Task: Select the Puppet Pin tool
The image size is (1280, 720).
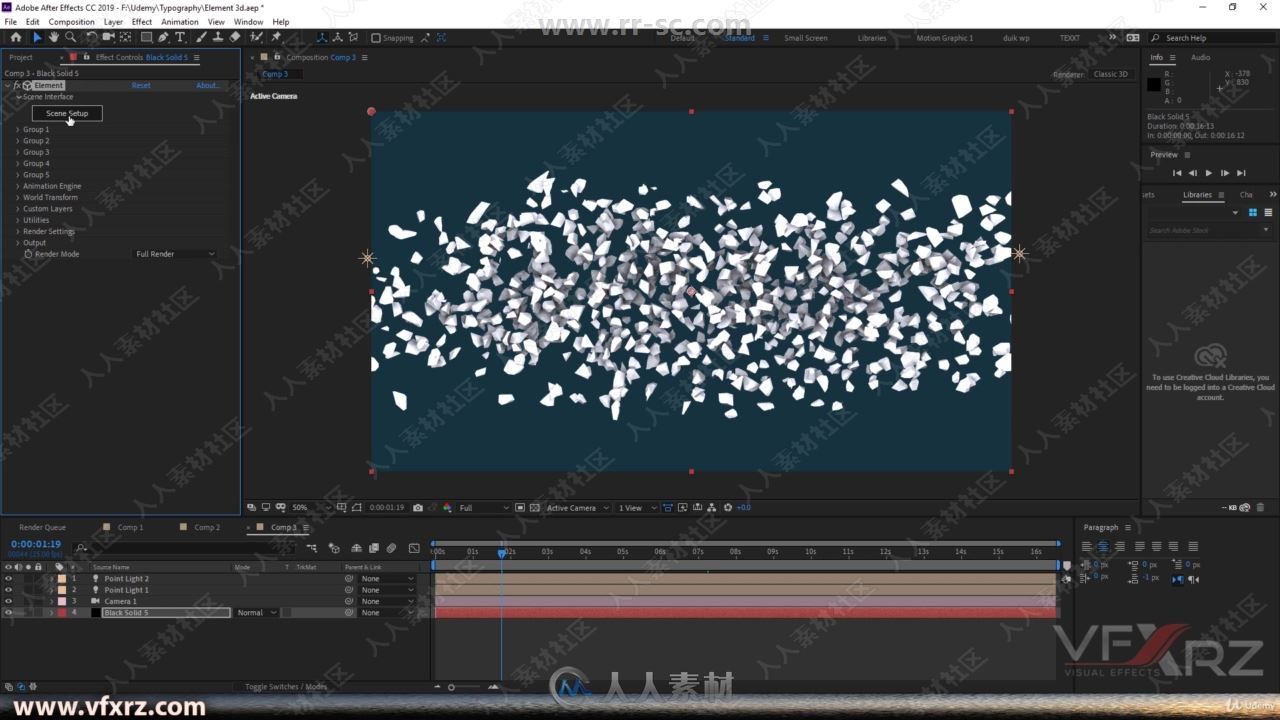Action: pyautogui.click(x=276, y=37)
